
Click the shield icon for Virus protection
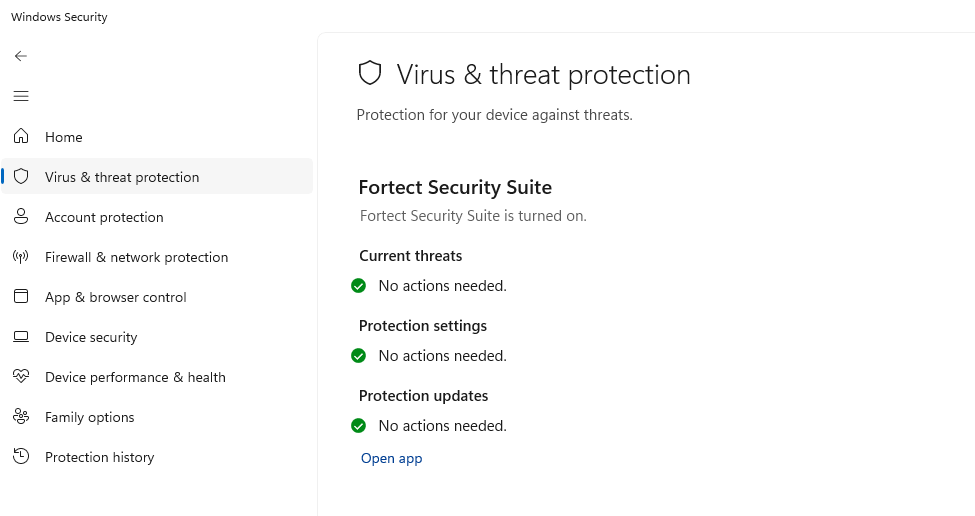[x=21, y=176]
